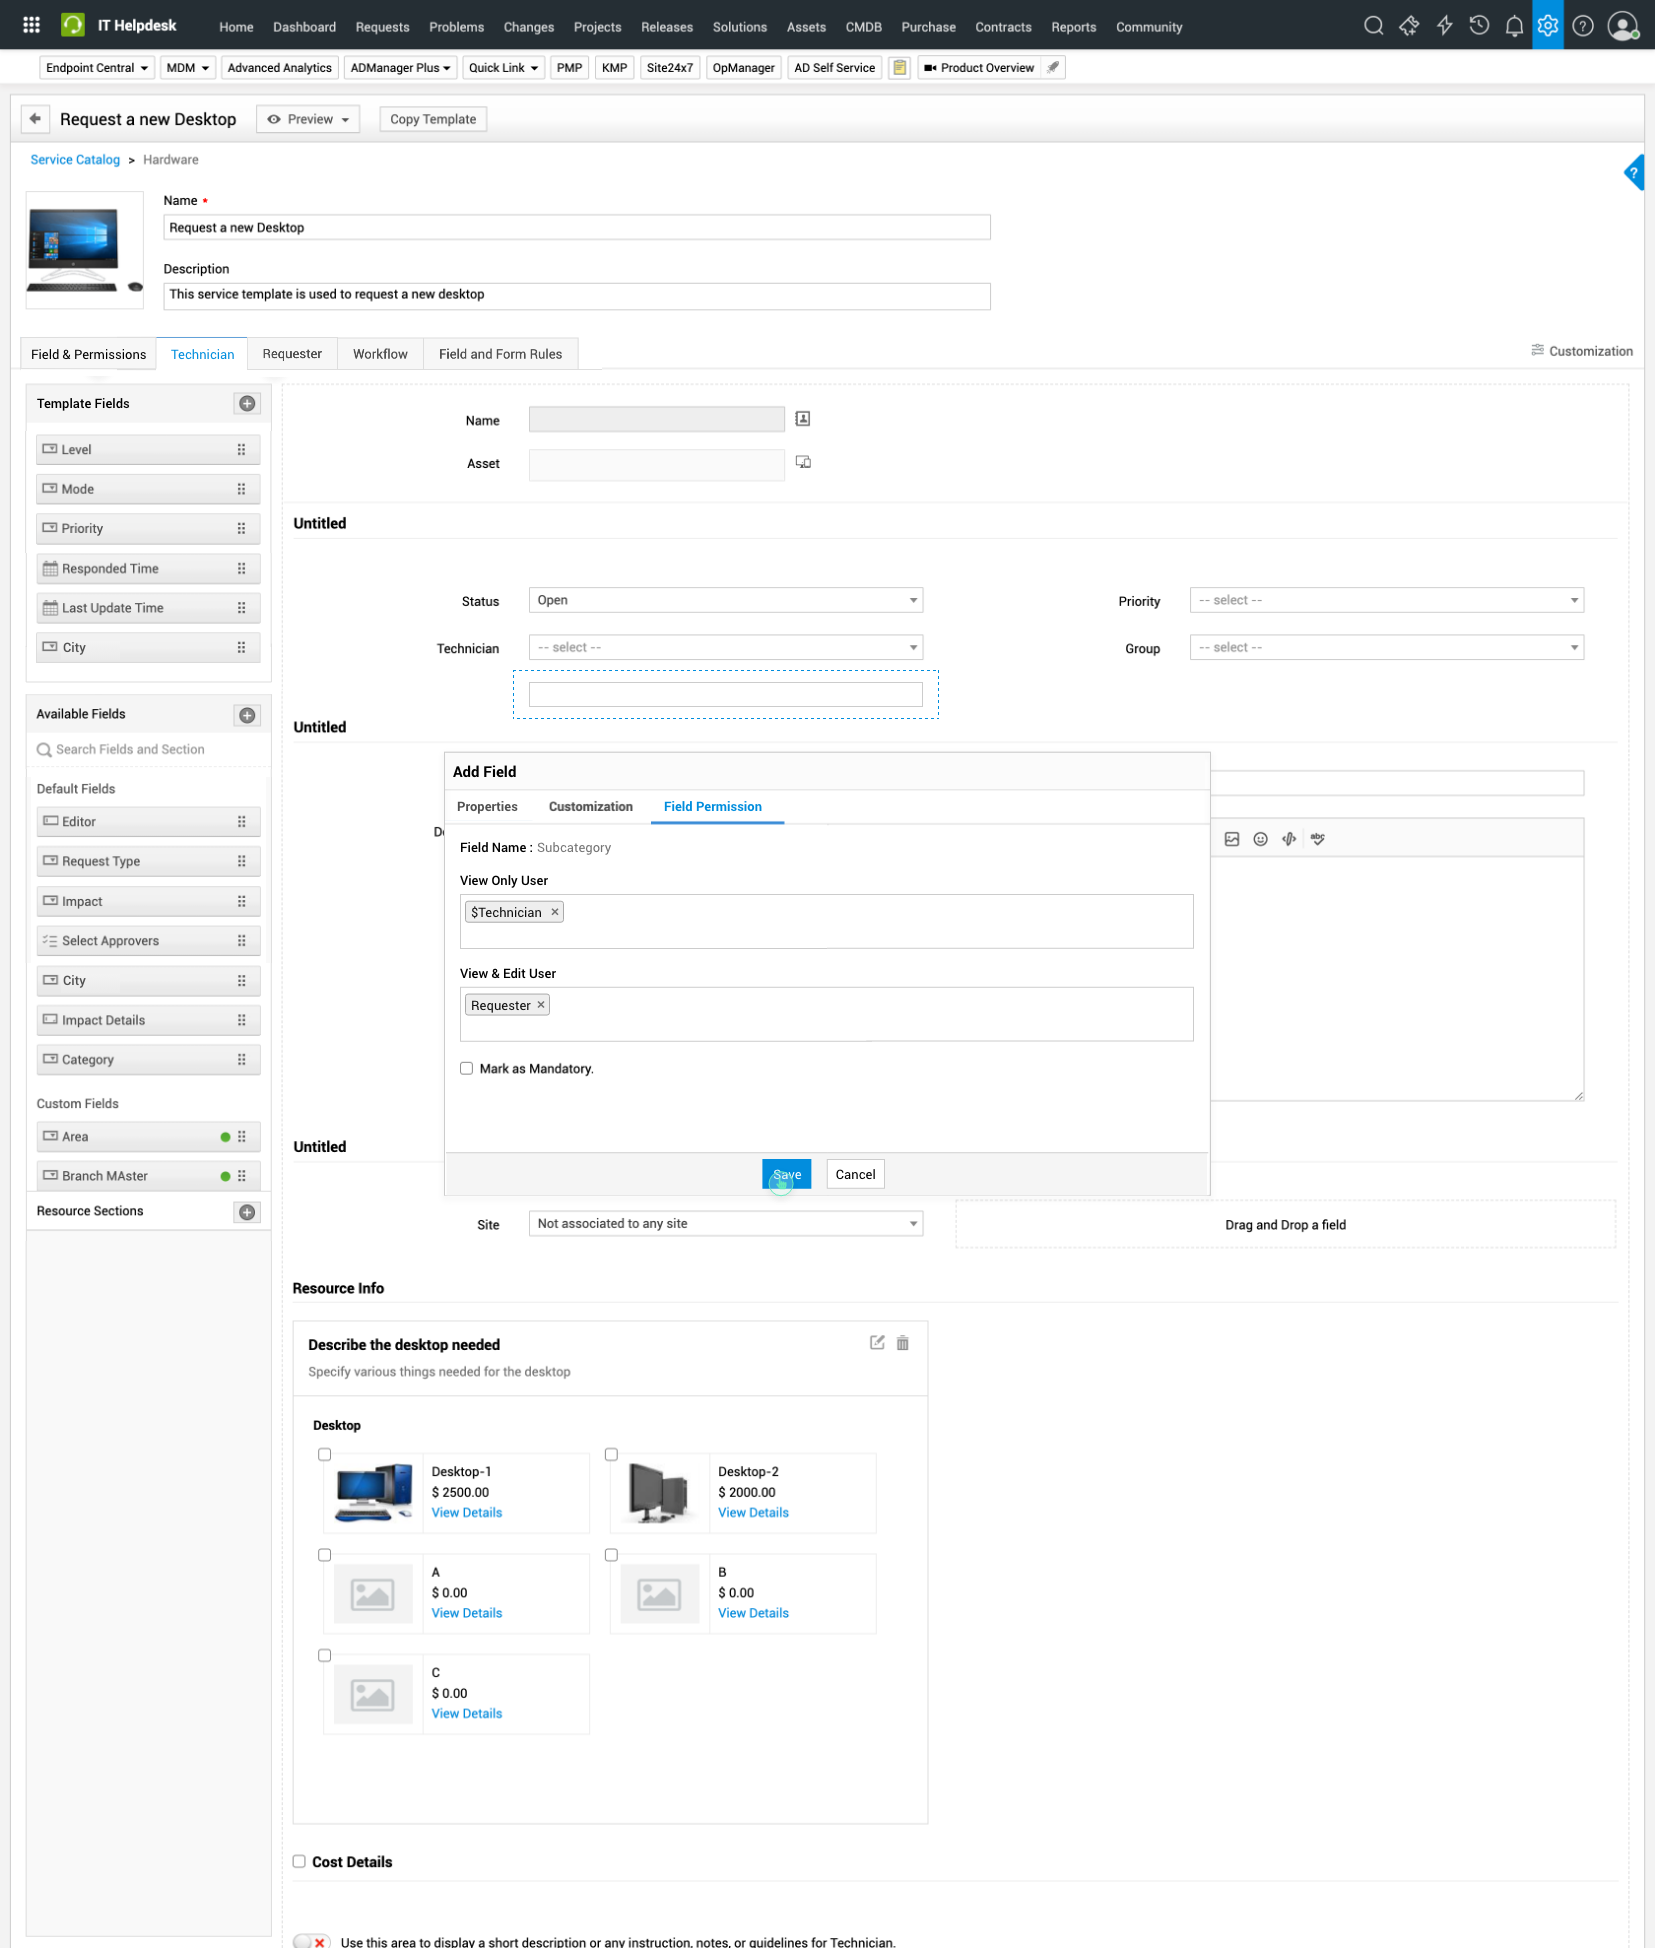Click the Search Fields and Section box

coord(150,749)
